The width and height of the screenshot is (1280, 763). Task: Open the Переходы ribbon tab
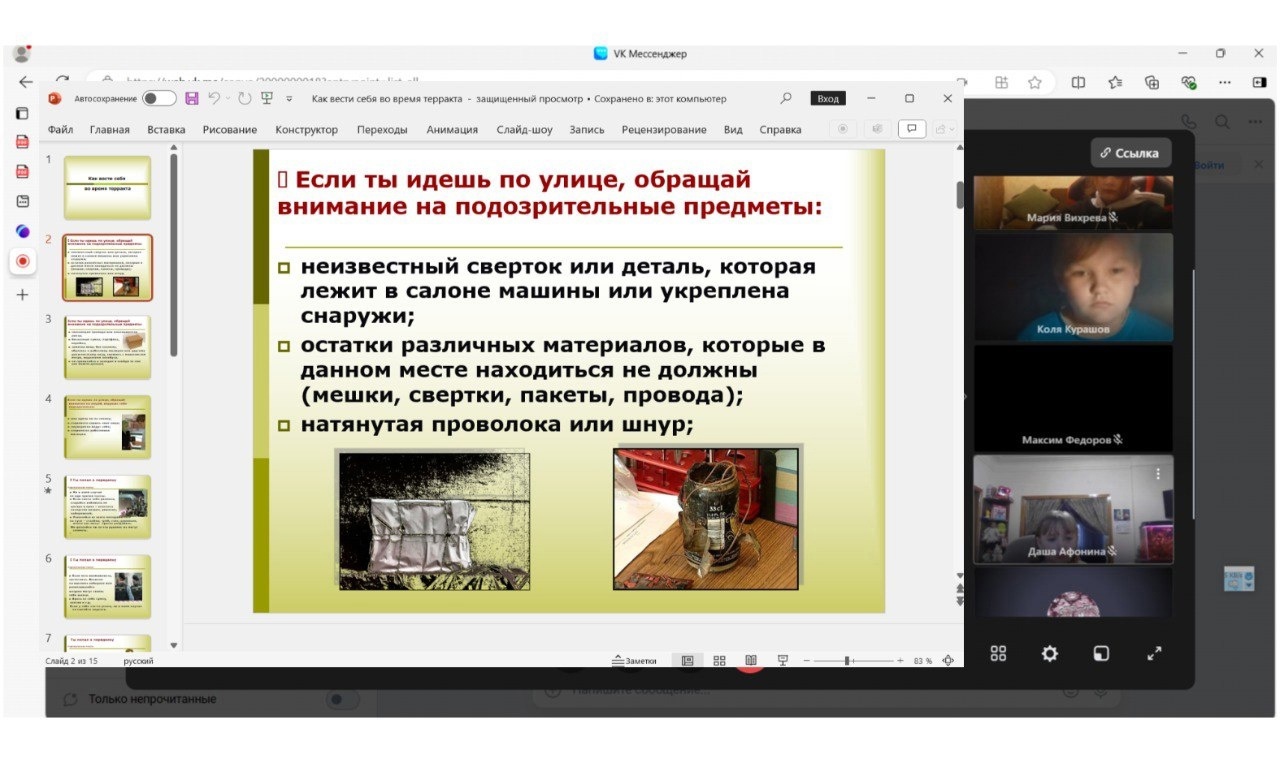tap(382, 129)
